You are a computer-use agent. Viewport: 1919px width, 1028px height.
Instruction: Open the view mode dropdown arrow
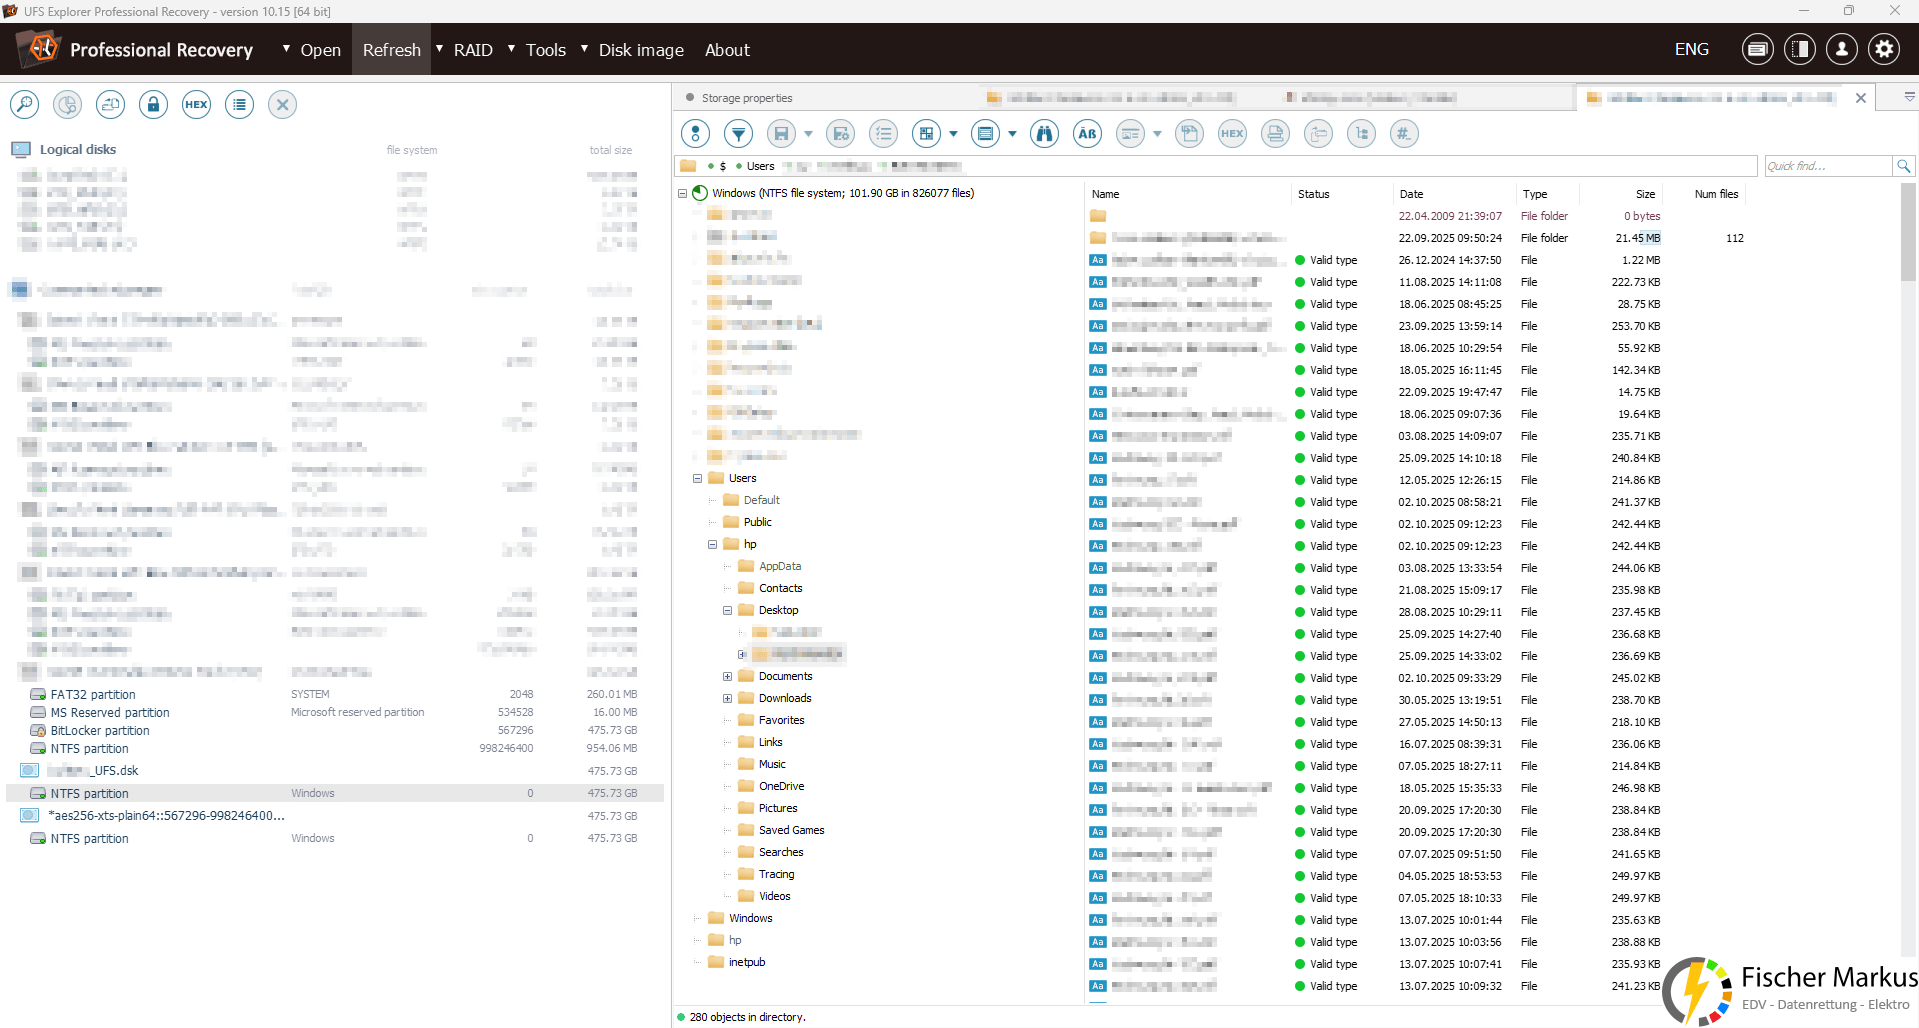pos(953,134)
